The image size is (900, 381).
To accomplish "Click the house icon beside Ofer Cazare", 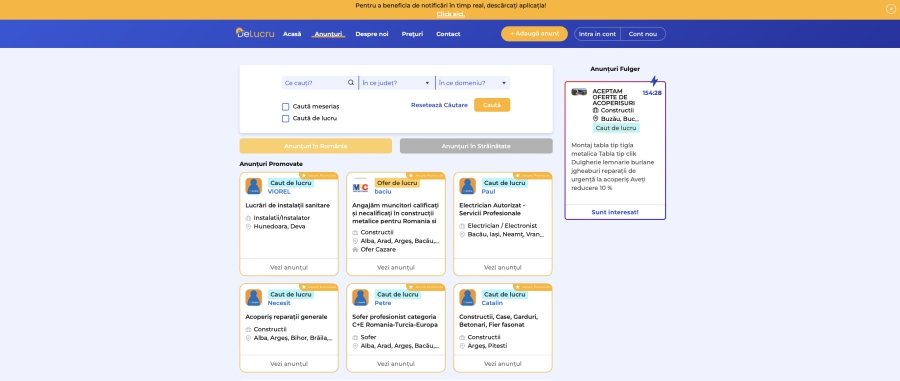I will click(355, 250).
